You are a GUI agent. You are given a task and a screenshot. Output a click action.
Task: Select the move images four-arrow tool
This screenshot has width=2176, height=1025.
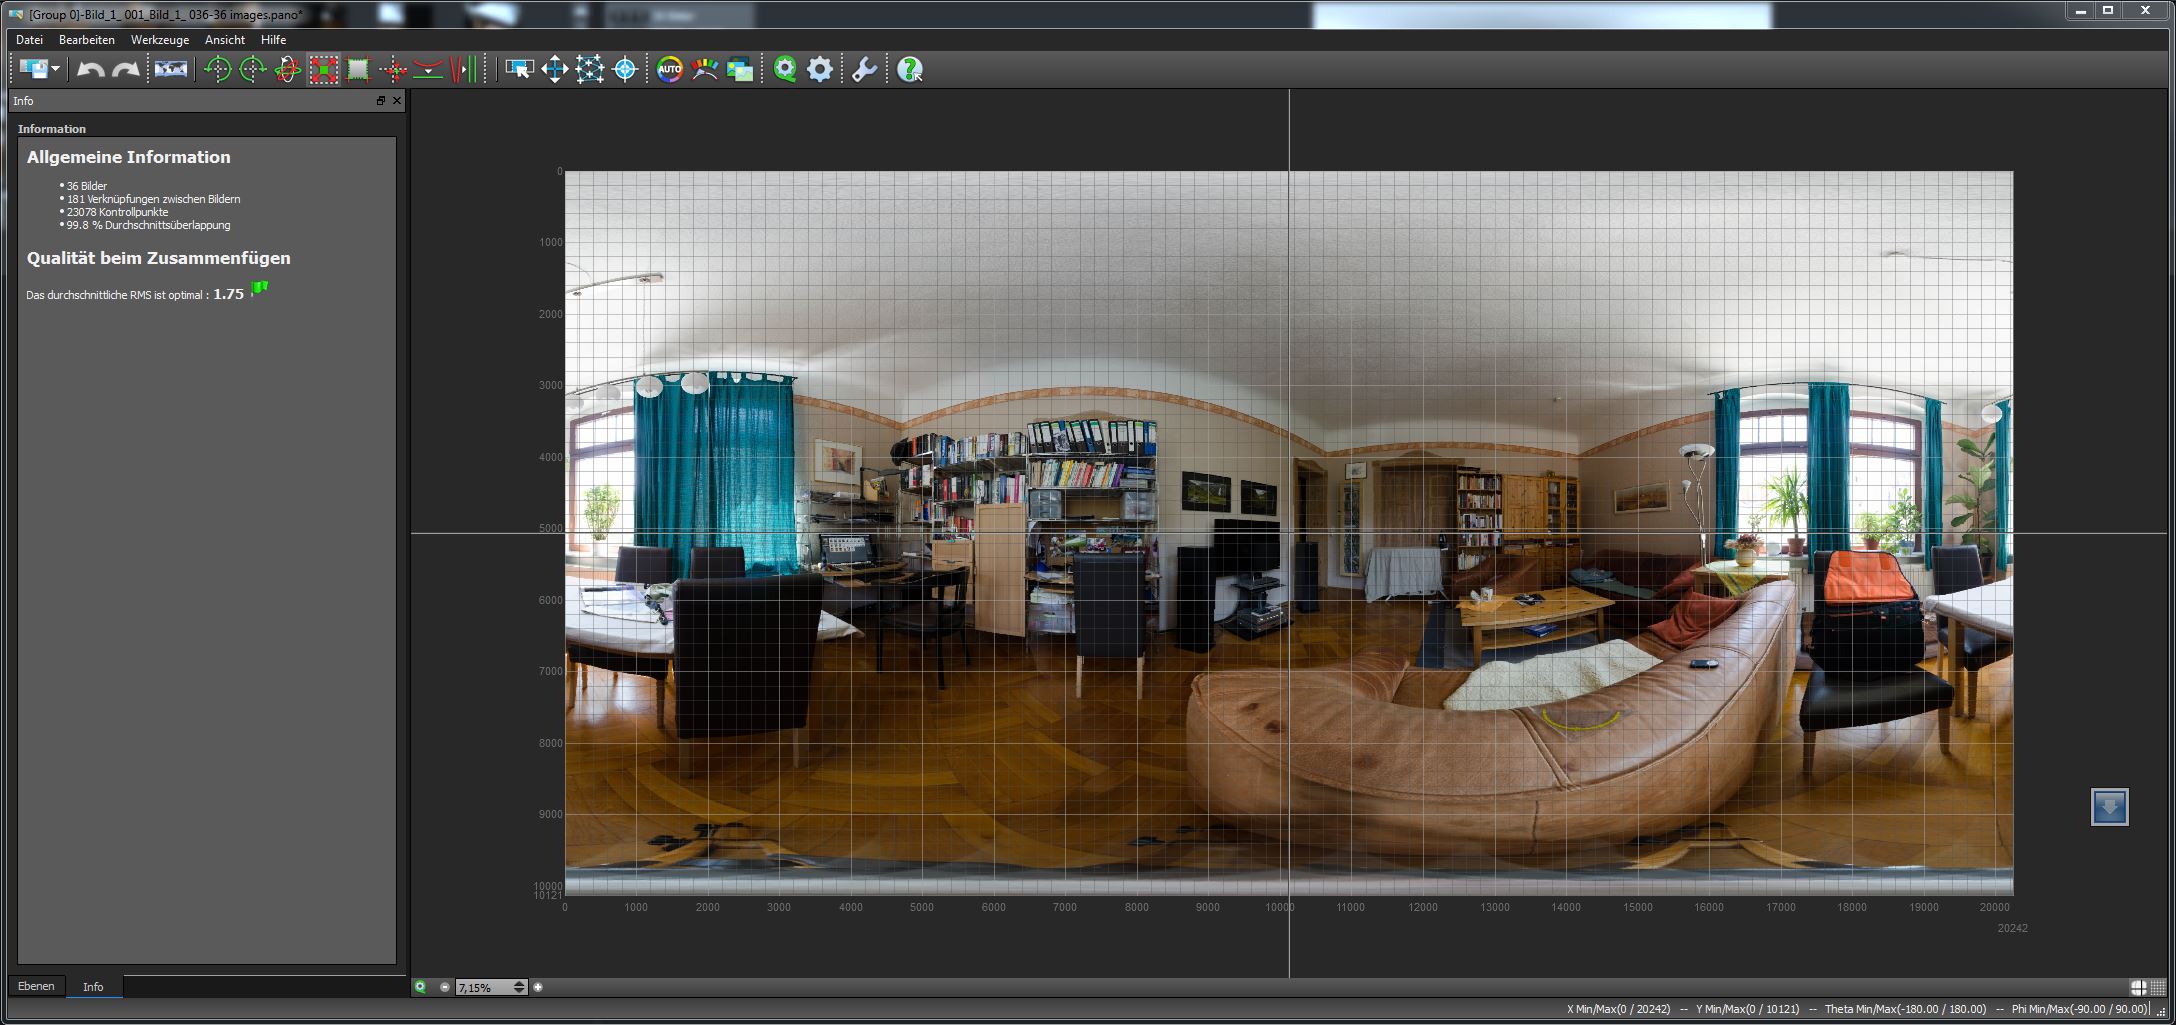click(x=554, y=69)
